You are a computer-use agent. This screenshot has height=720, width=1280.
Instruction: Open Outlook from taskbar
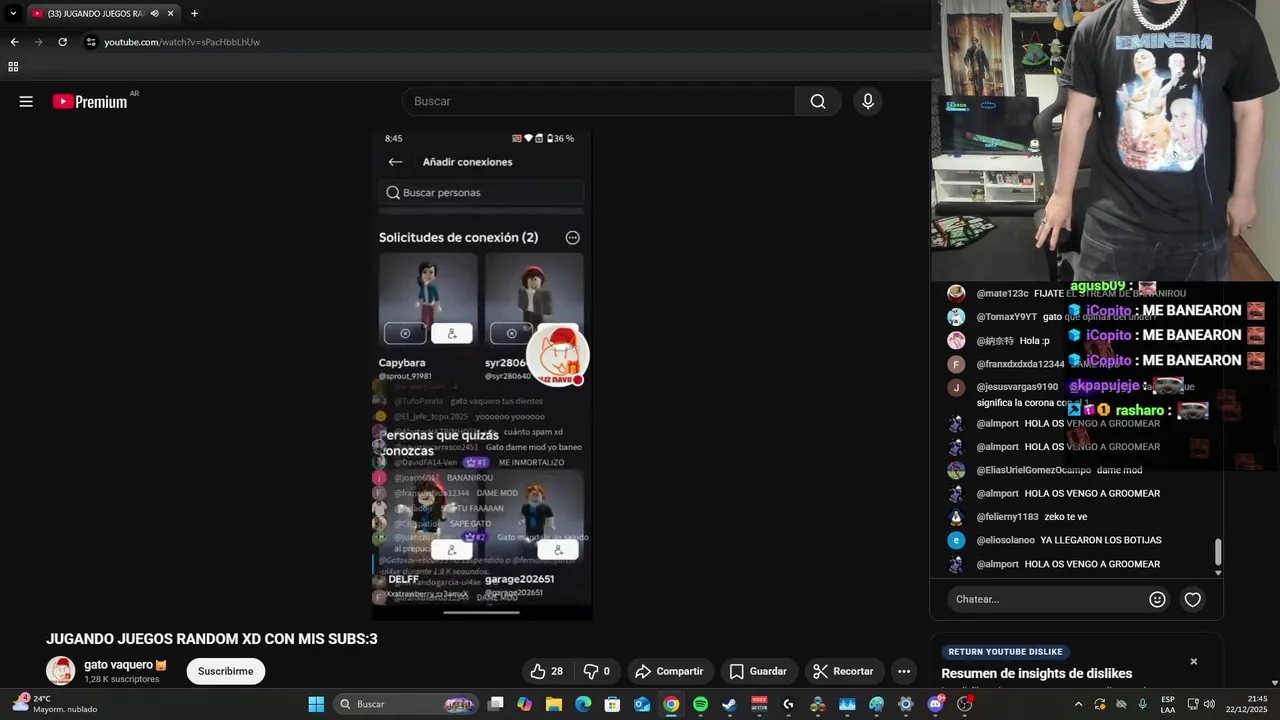tap(642, 704)
